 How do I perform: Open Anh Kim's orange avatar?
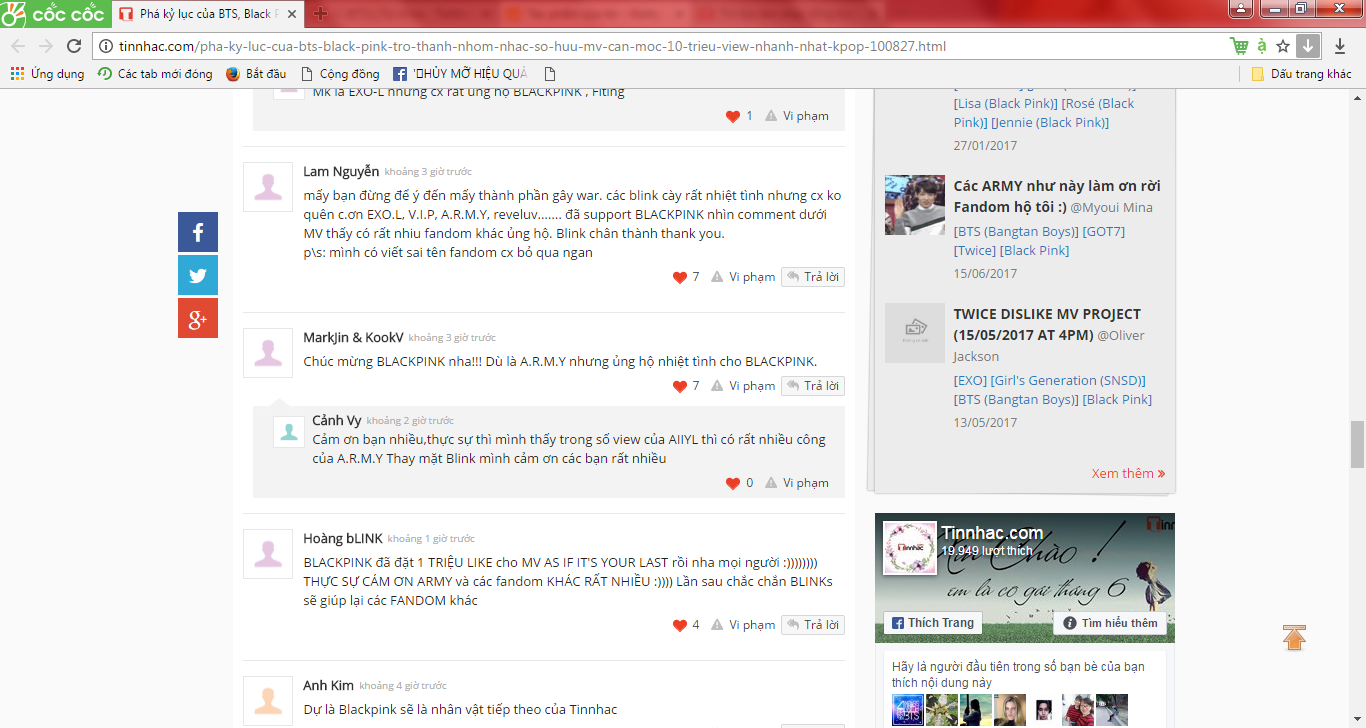tap(268, 700)
